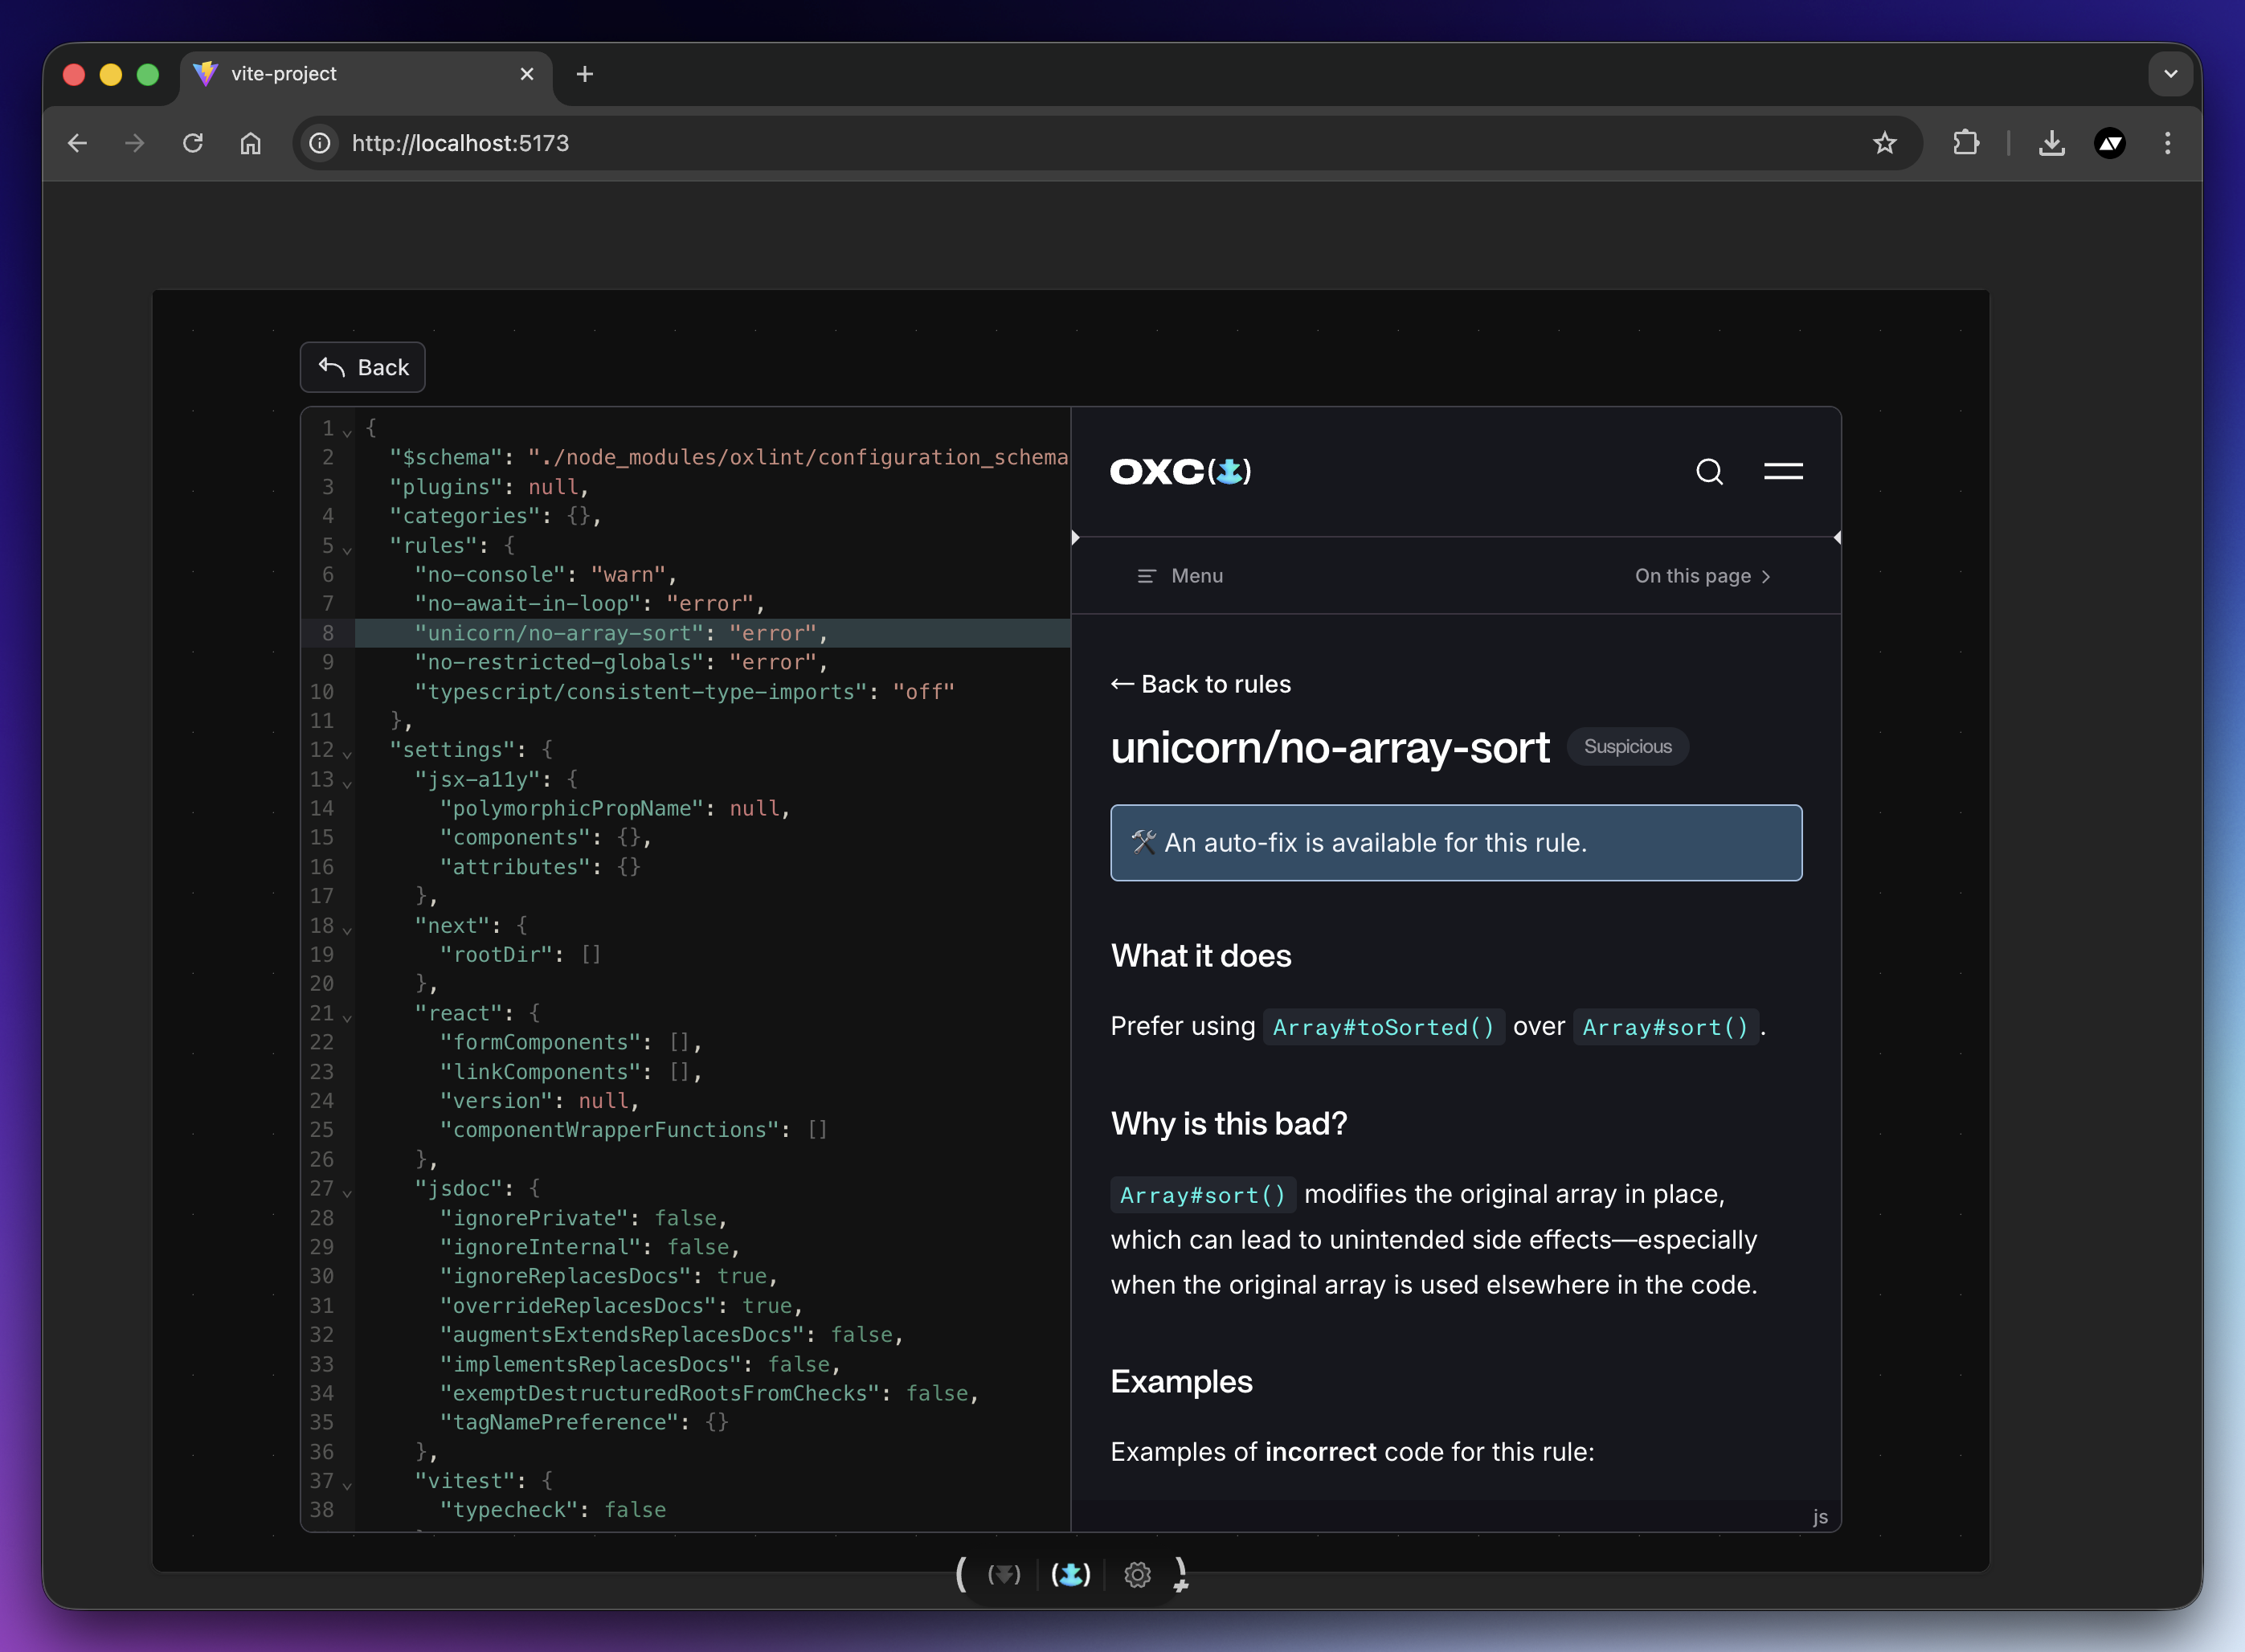Open the hamburger menu in the OXC header
2245x1652 pixels.
coord(1782,471)
